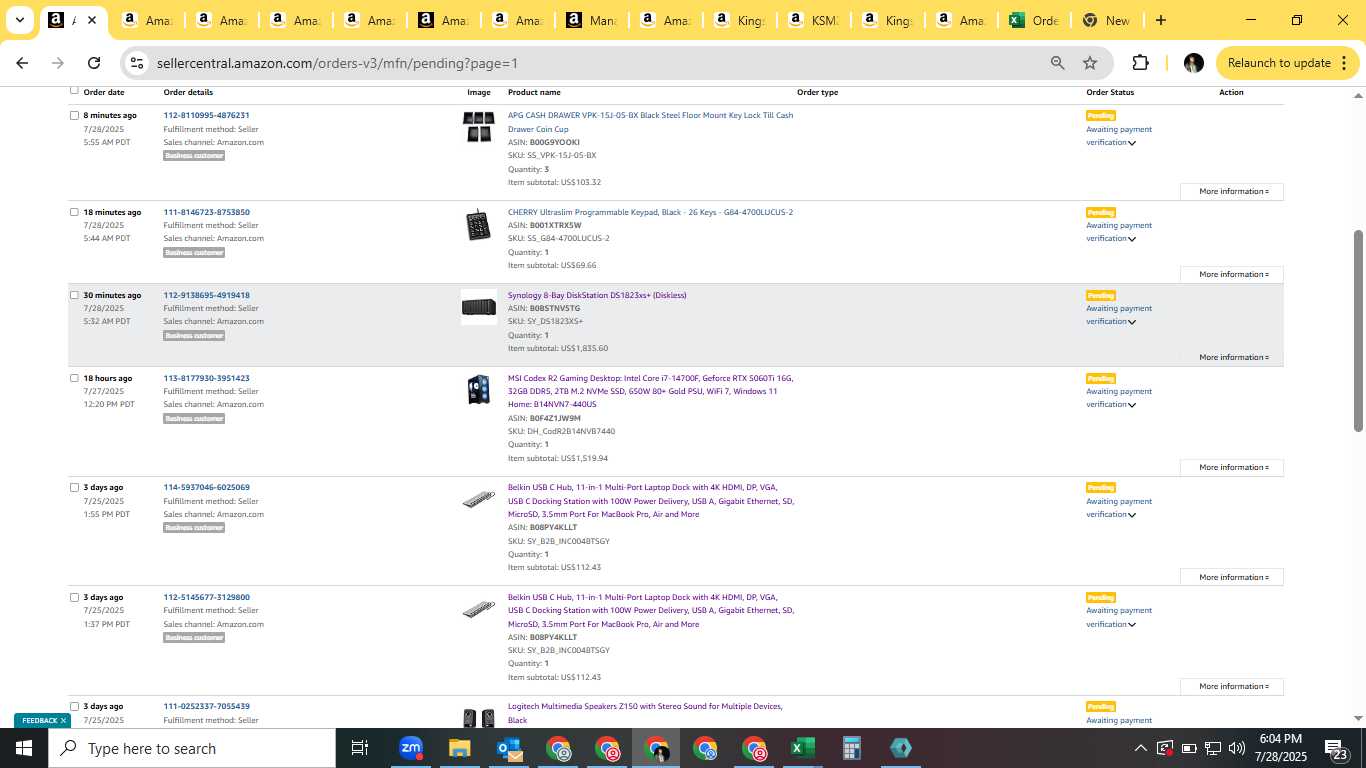Open APG Cash Drawer product link

[x=650, y=122]
